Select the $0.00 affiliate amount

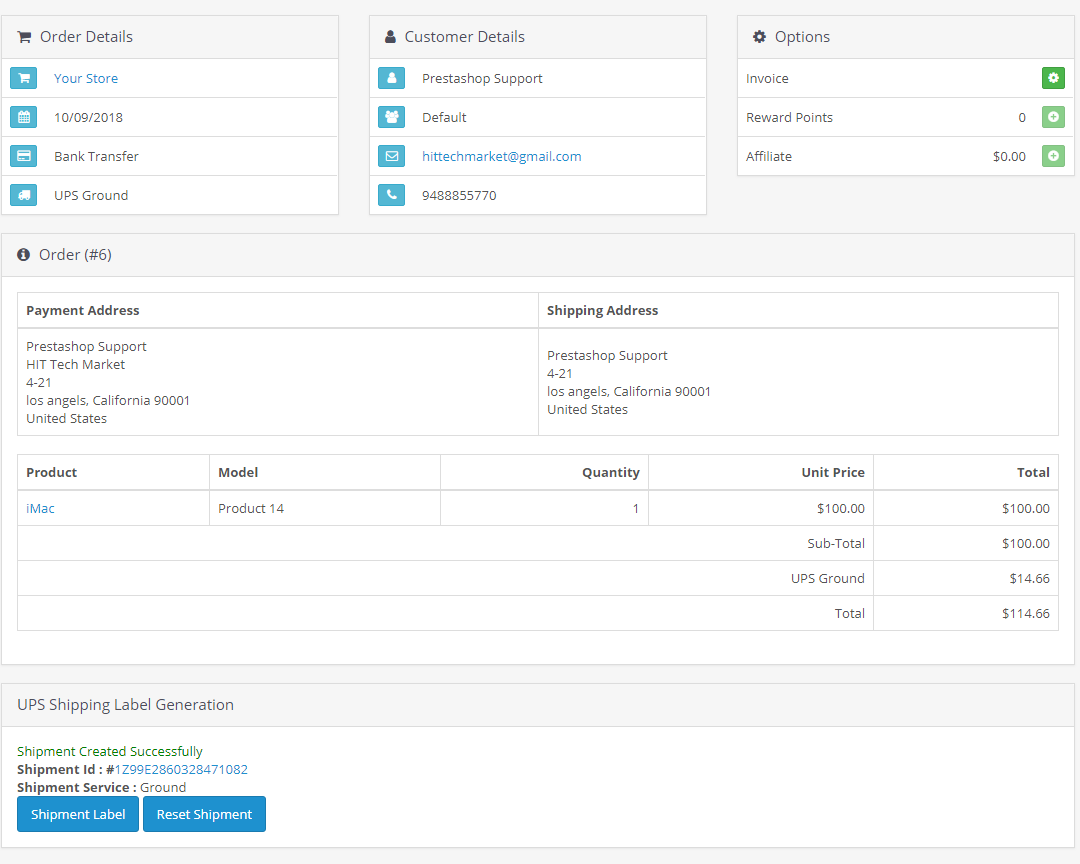1009,156
